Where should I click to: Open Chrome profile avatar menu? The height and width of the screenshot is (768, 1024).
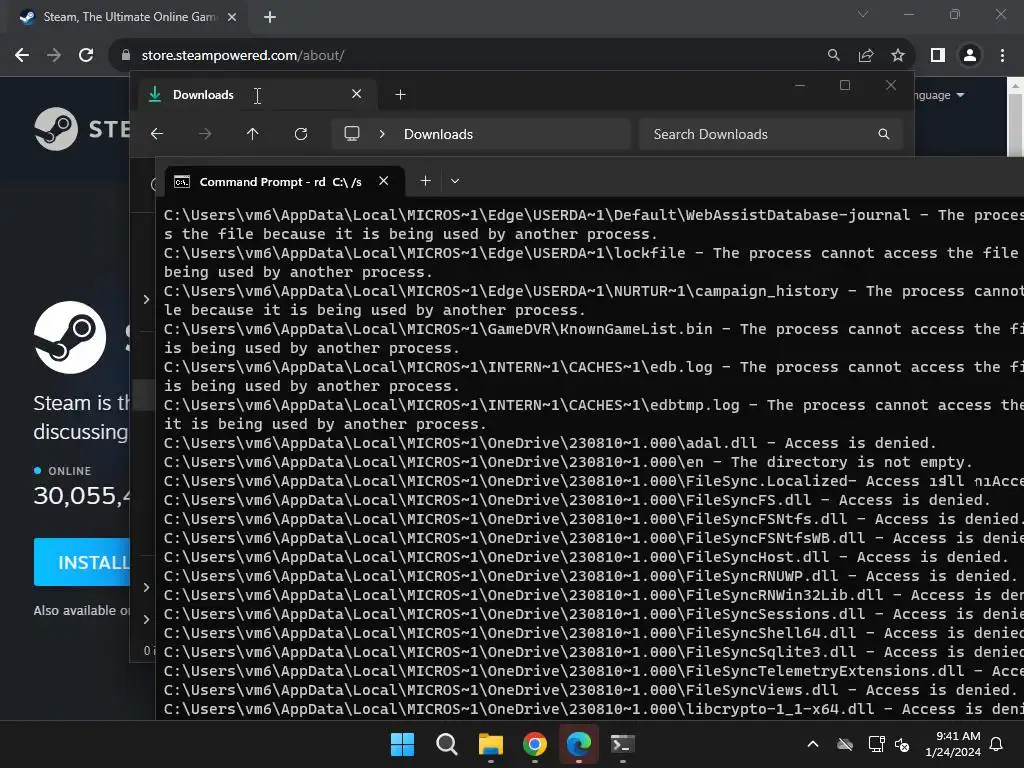click(x=970, y=56)
